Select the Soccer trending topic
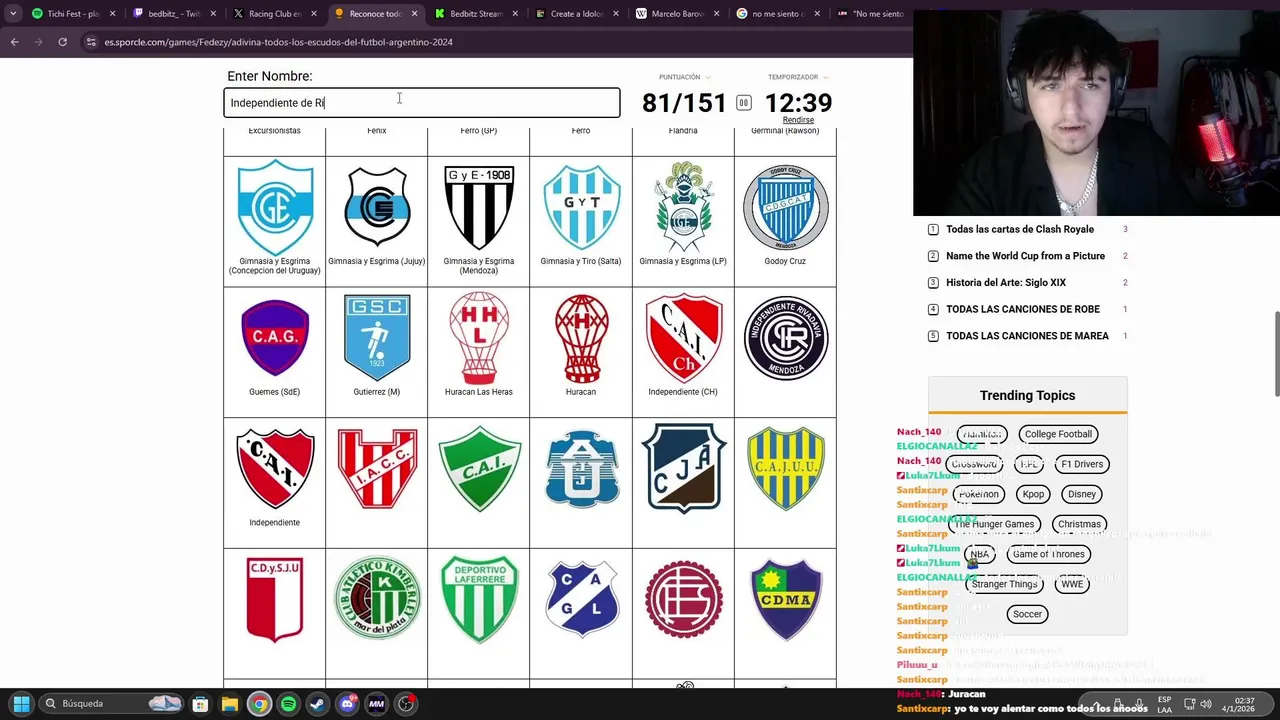The image size is (1280, 720). [x=1027, y=614]
